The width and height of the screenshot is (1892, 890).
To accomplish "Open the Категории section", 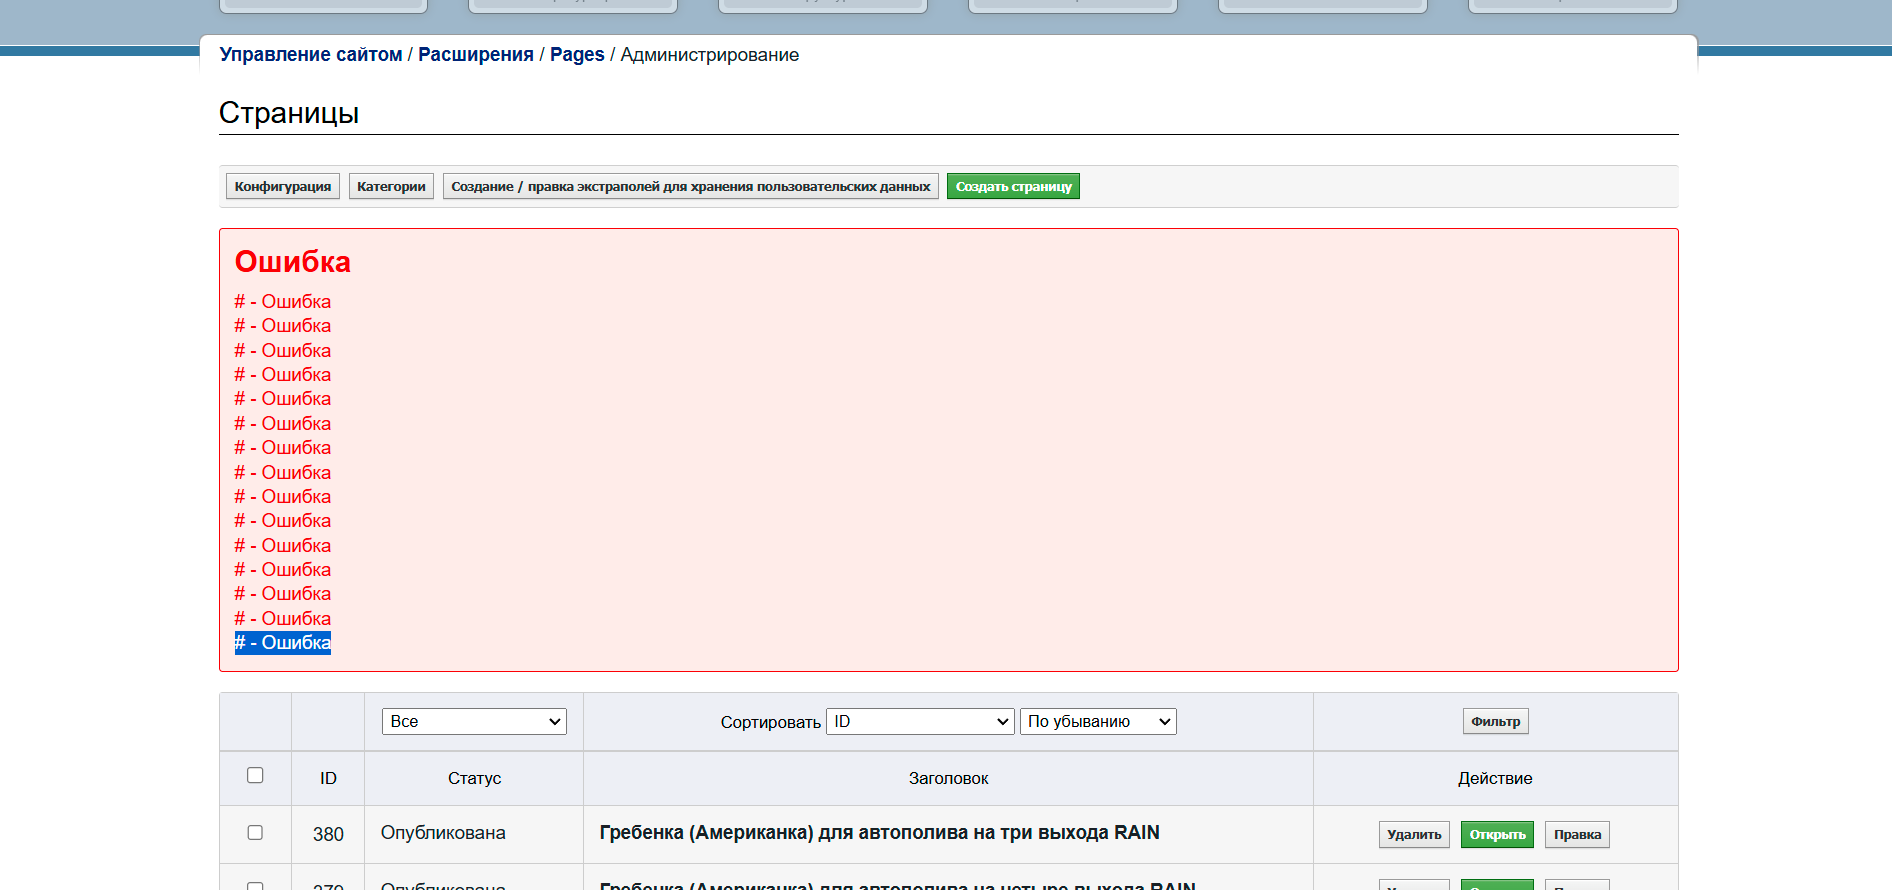I will coord(391,187).
